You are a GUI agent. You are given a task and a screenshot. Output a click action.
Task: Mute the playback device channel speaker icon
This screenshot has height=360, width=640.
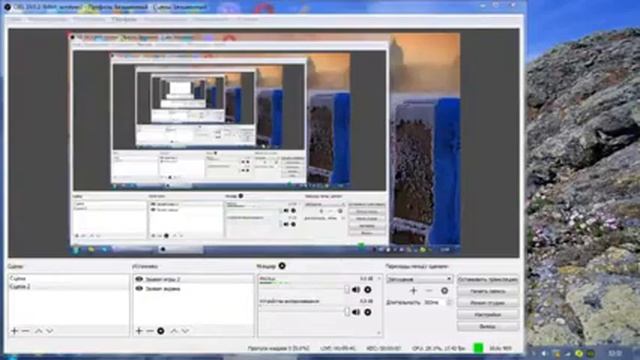(x=356, y=312)
